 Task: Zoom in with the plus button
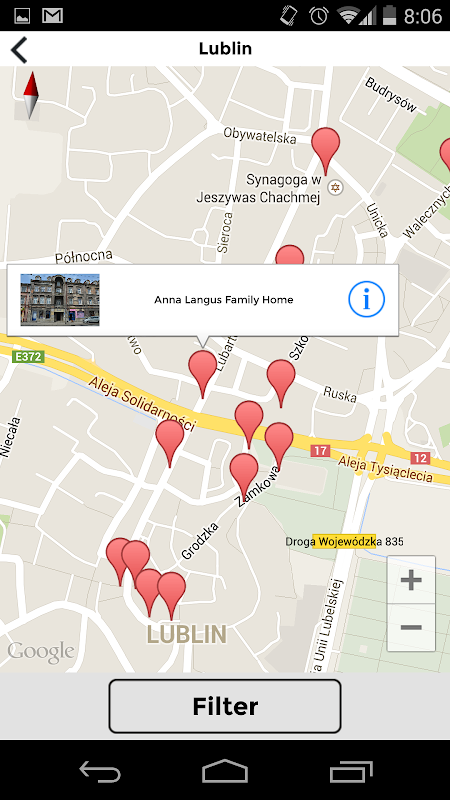(411, 580)
